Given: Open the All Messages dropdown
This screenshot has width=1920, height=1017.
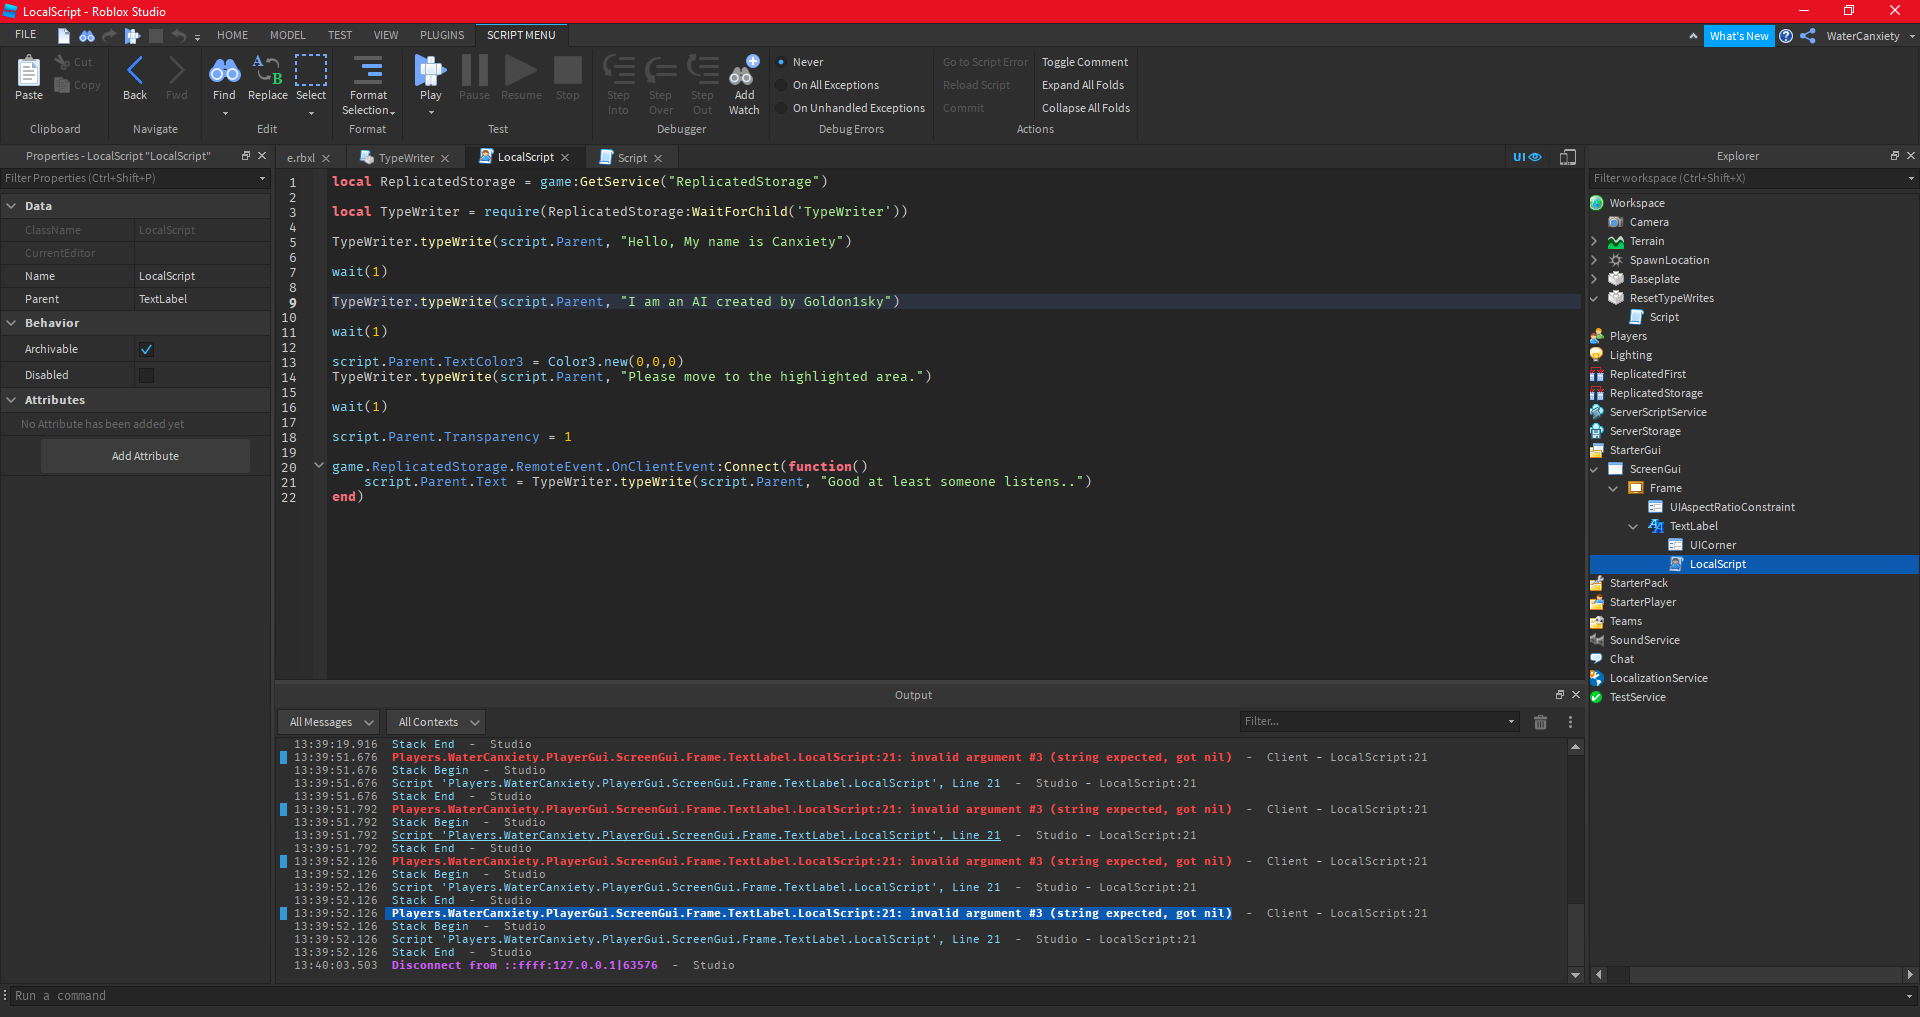Looking at the screenshot, I should coord(329,722).
